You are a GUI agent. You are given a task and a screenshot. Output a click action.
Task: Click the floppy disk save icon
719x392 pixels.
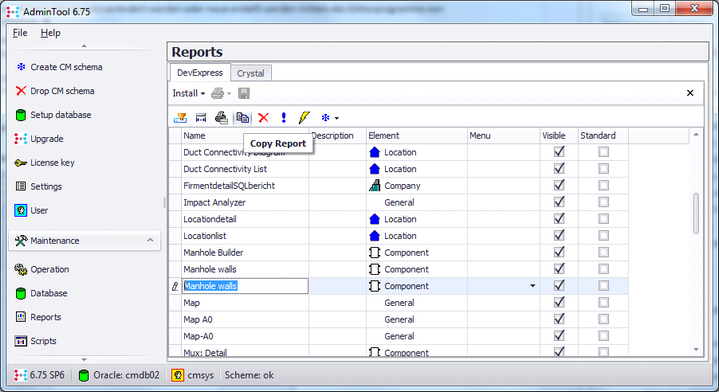click(x=244, y=94)
